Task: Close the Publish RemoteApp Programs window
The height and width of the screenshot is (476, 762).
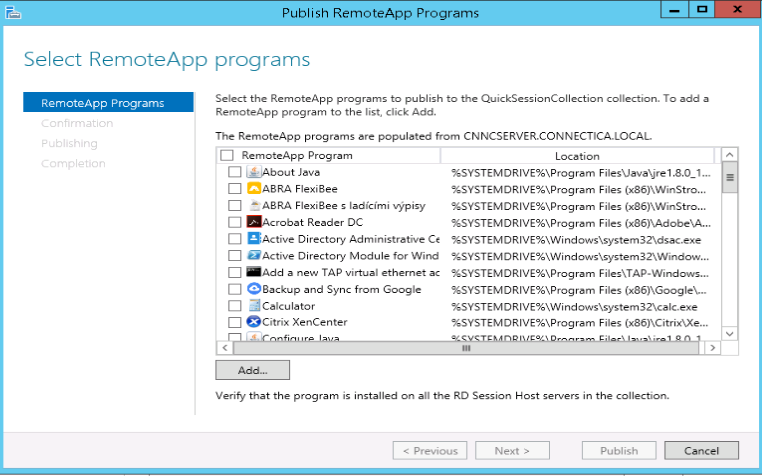Action: [737, 9]
